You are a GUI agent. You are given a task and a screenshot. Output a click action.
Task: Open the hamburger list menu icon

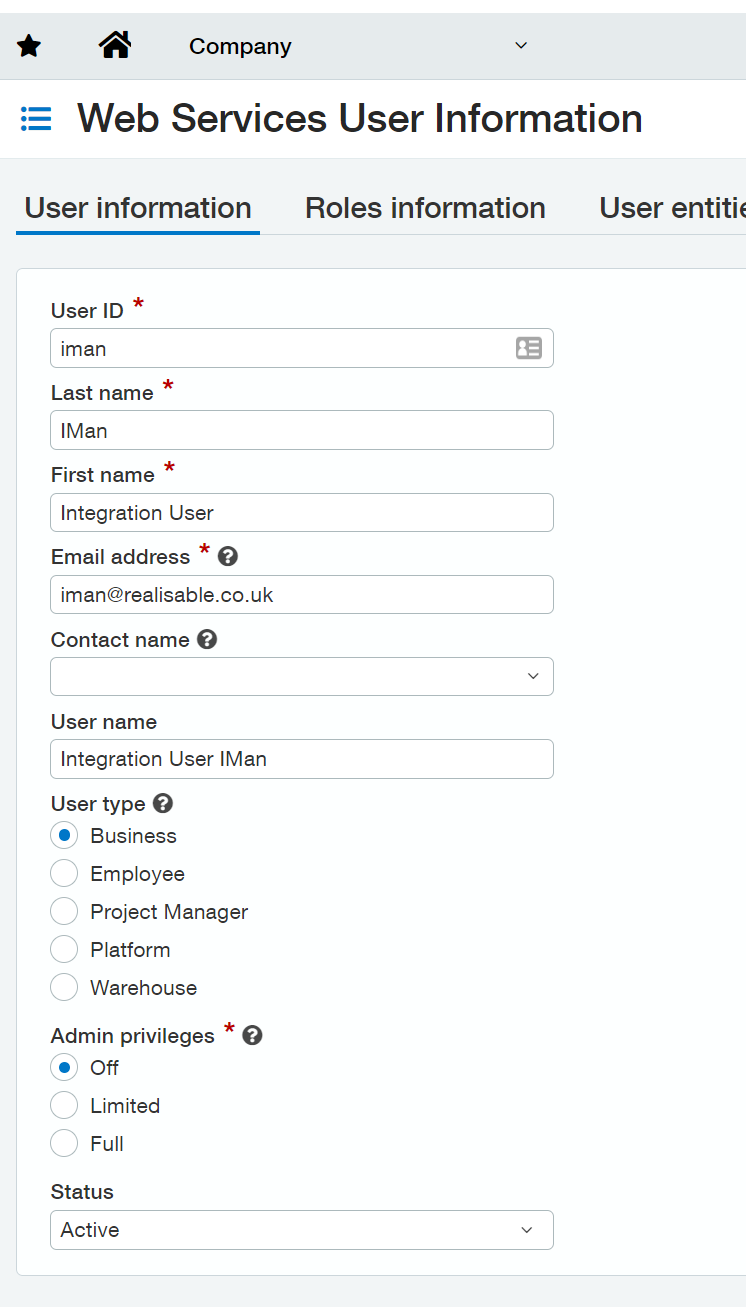tap(36, 119)
